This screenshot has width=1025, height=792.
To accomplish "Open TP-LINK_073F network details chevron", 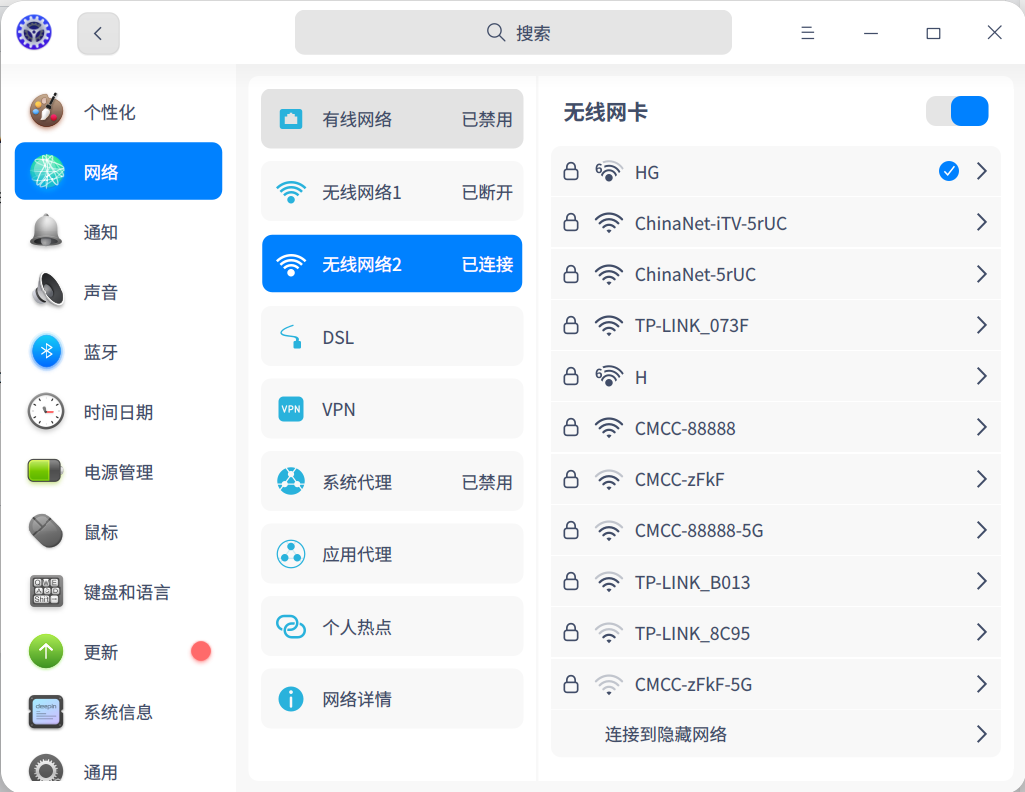I will pyautogui.click(x=981, y=325).
